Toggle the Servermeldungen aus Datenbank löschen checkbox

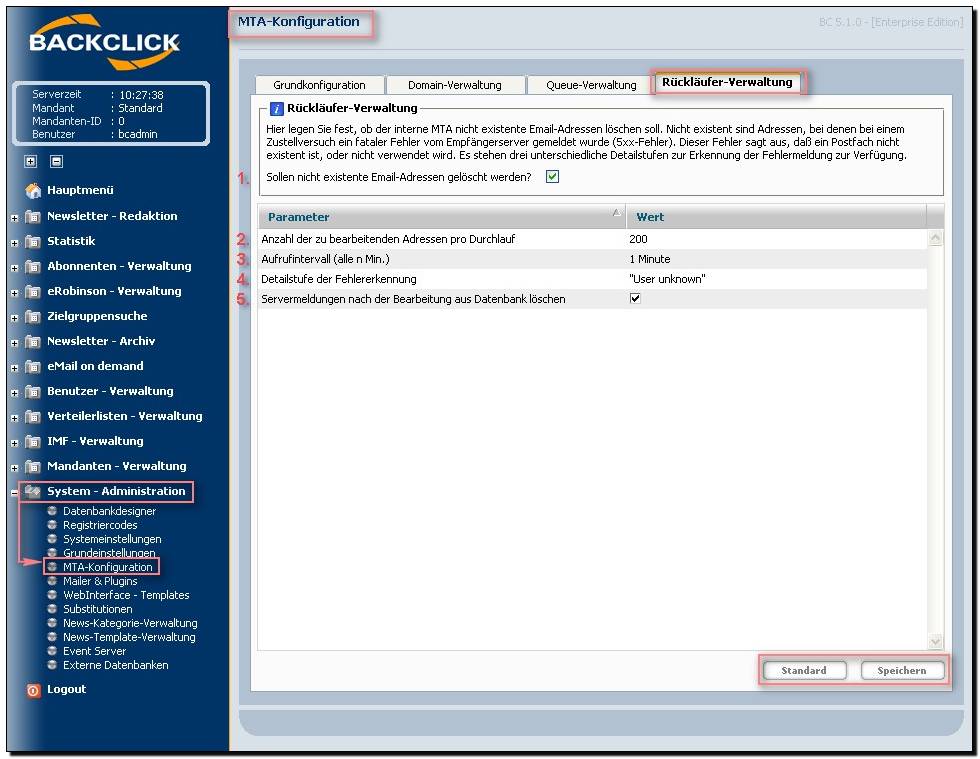tap(635, 298)
